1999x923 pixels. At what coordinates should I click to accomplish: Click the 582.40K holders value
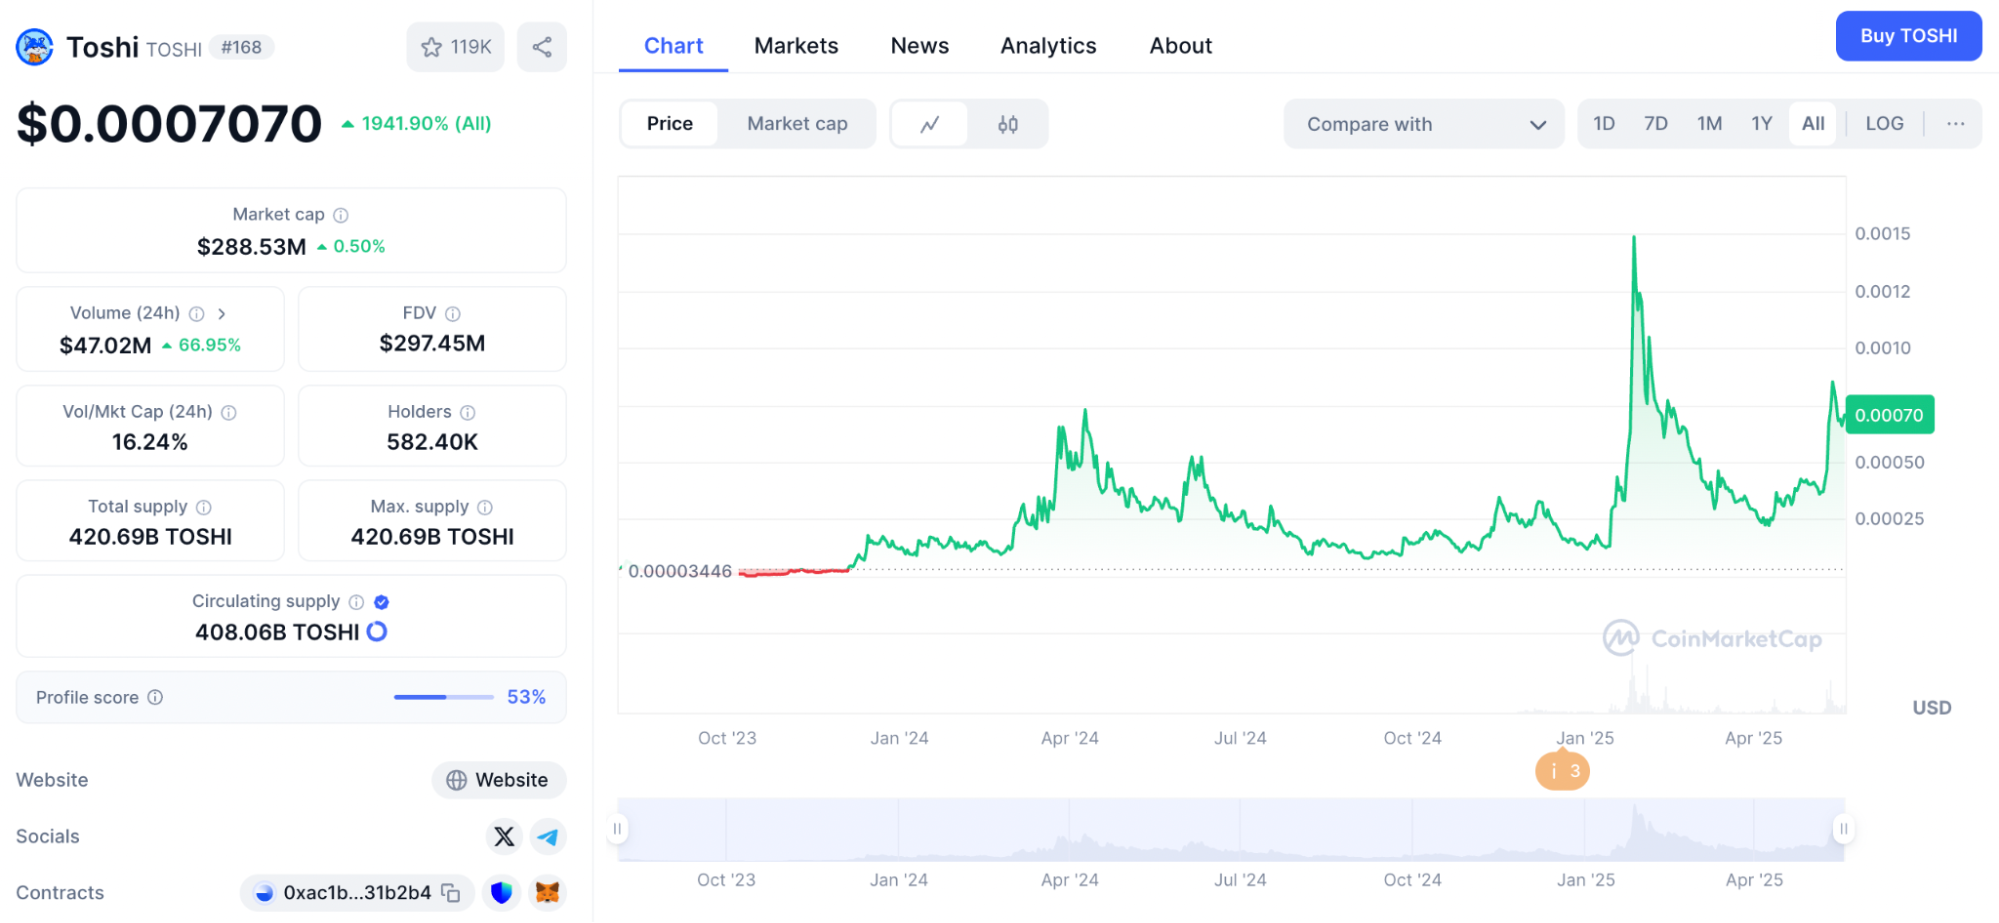433,442
